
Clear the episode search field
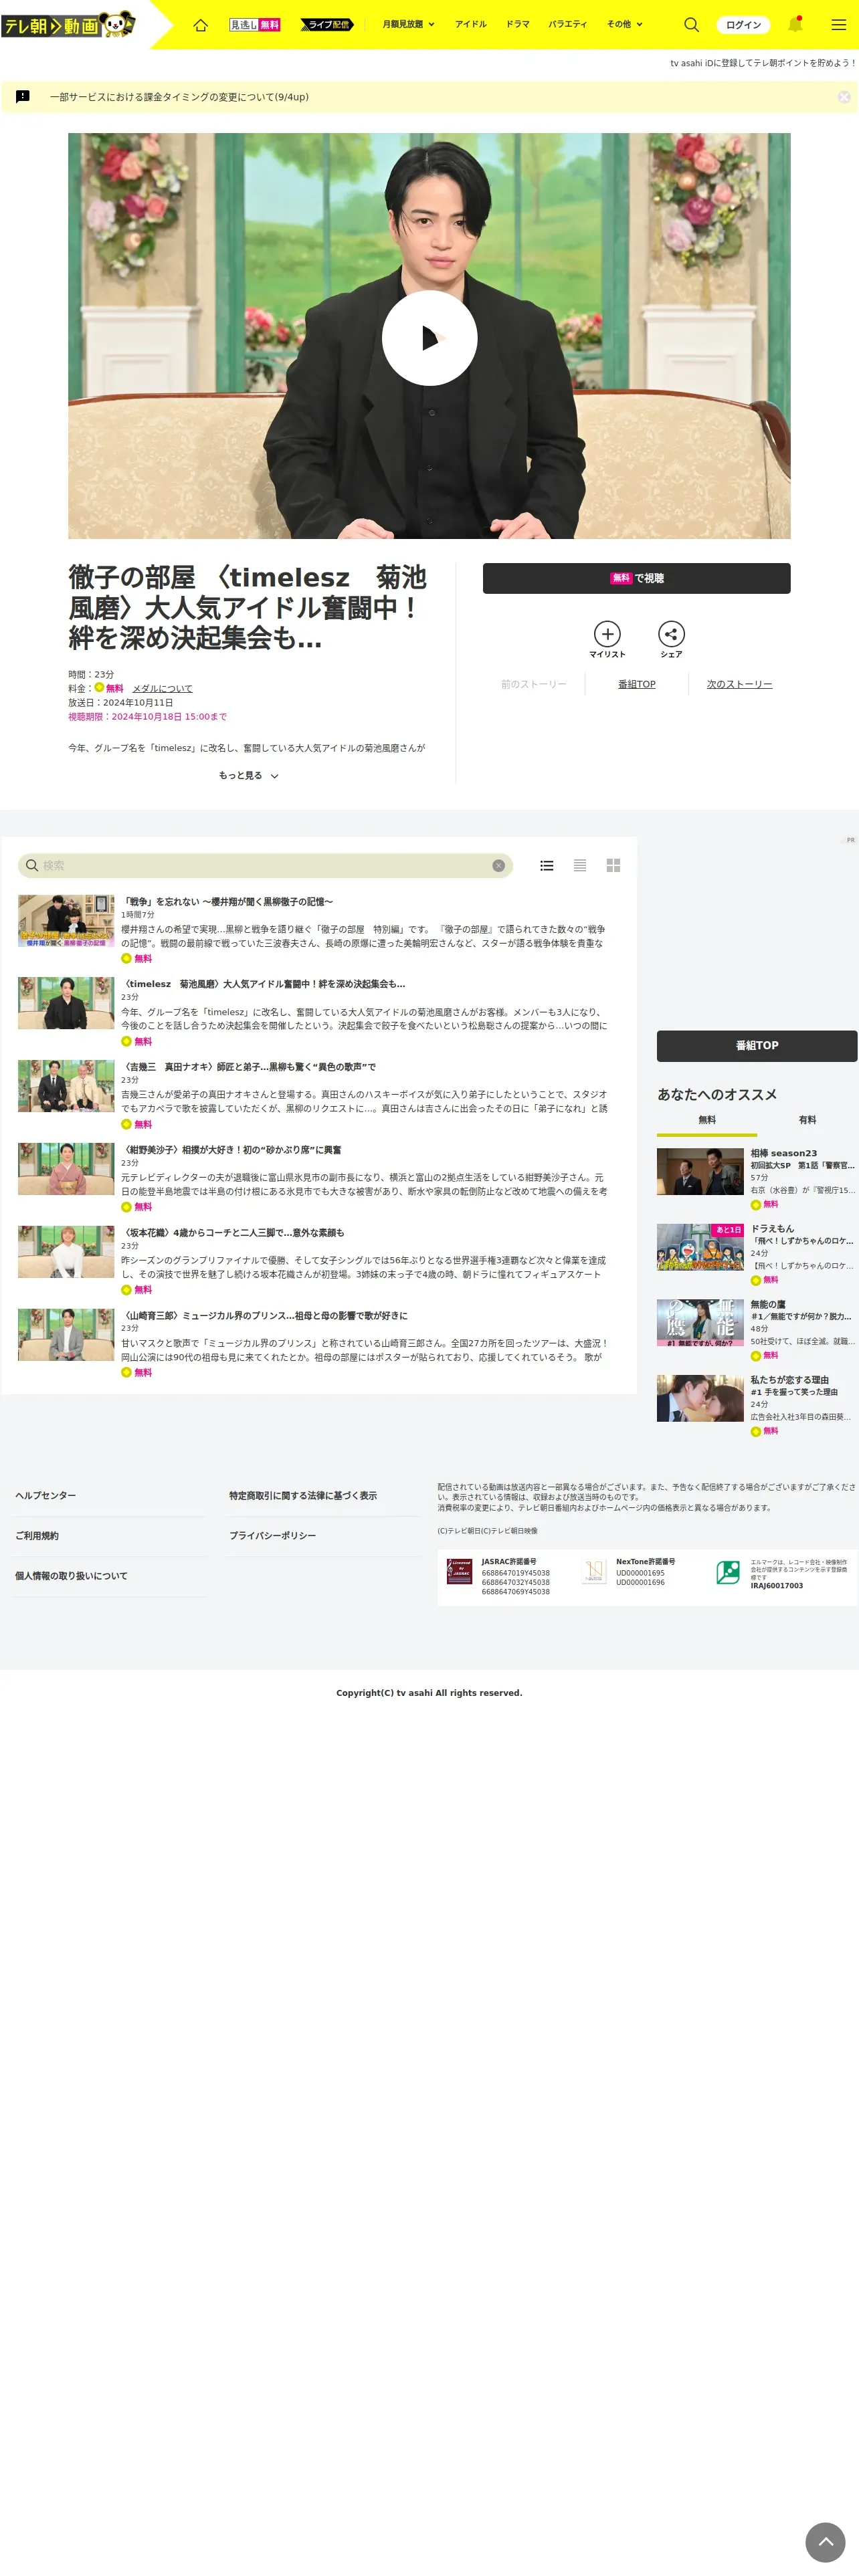[x=498, y=866]
